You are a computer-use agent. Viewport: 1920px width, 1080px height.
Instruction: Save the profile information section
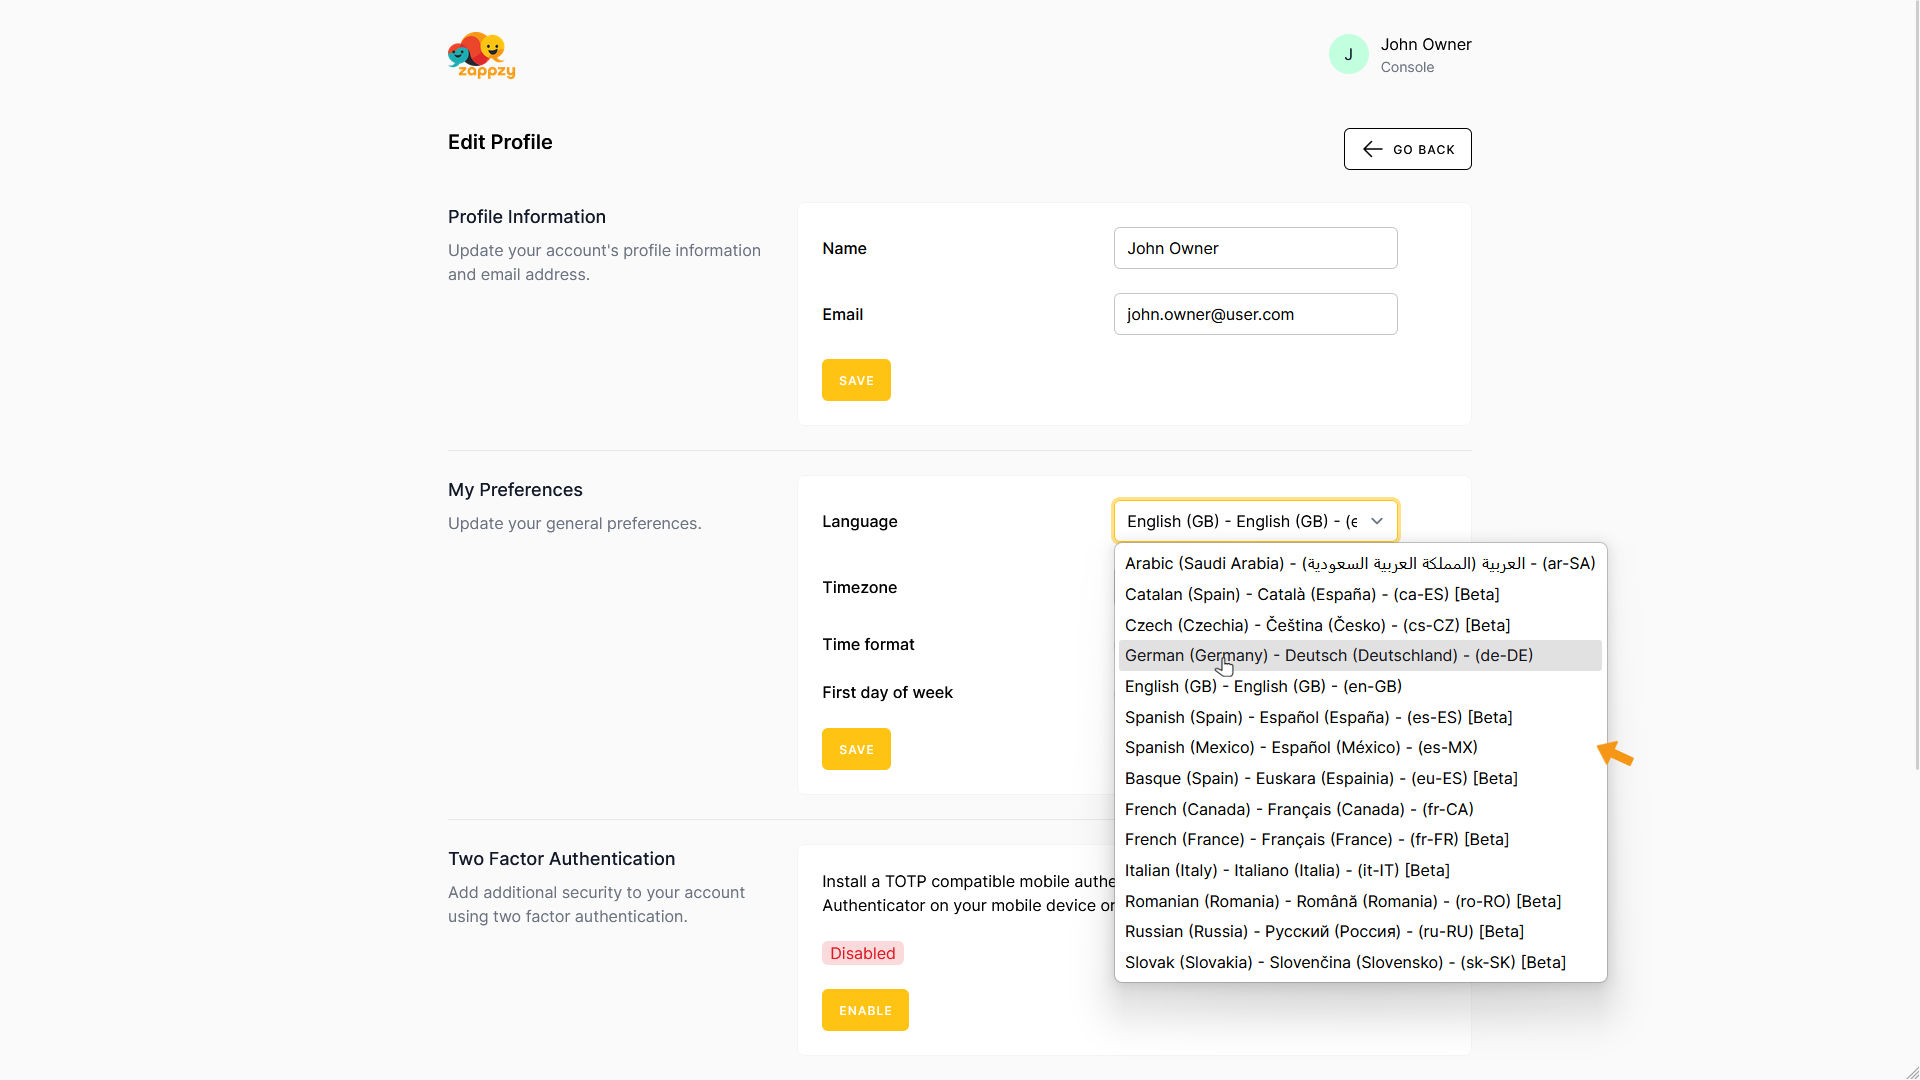coord(856,380)
